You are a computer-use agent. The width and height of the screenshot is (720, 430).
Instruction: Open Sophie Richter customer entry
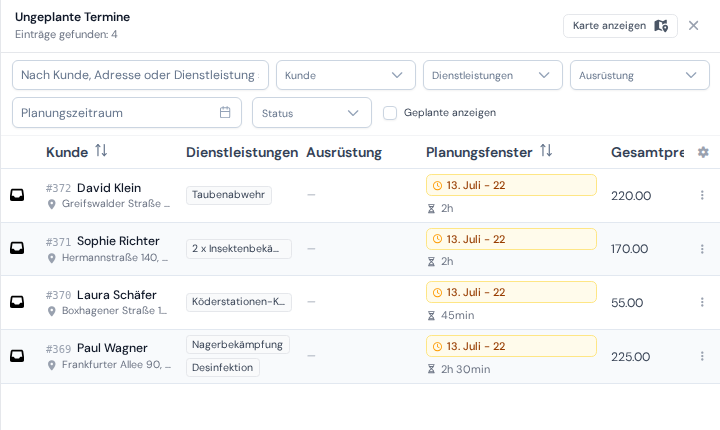(118, 241)
